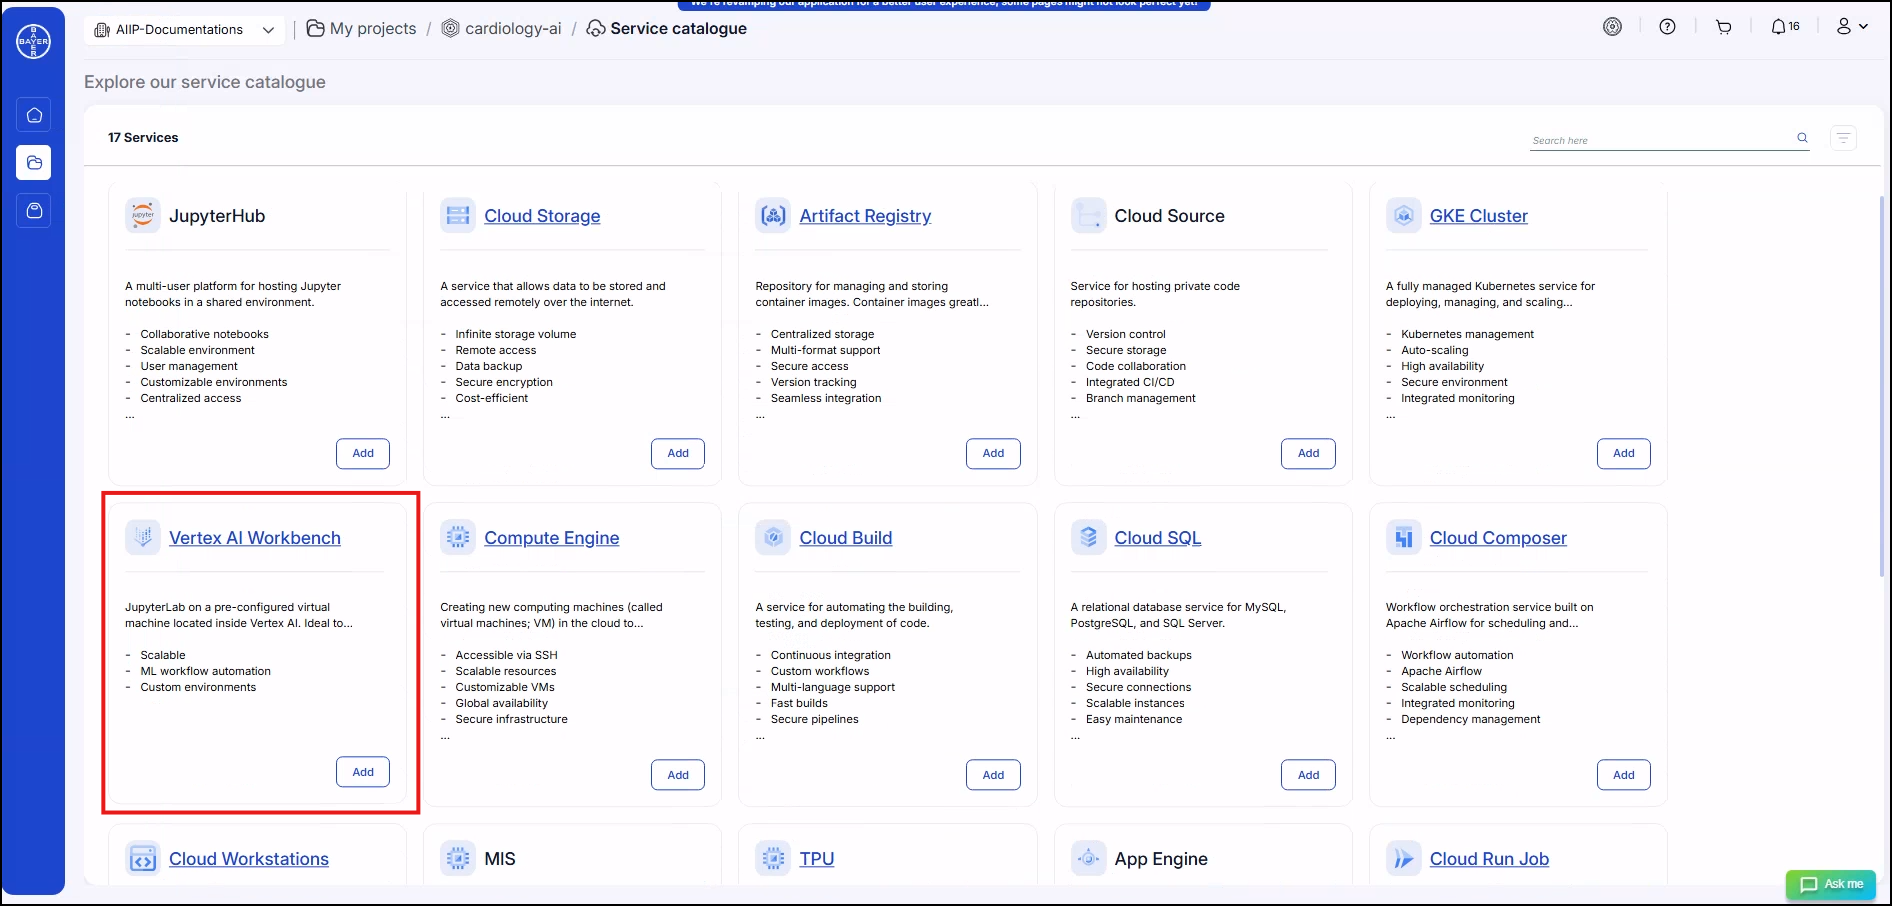Select Service catalogue breadcrumb
Image resolution: width=1892 pixels, height=906 pixels.
point(667,29)
